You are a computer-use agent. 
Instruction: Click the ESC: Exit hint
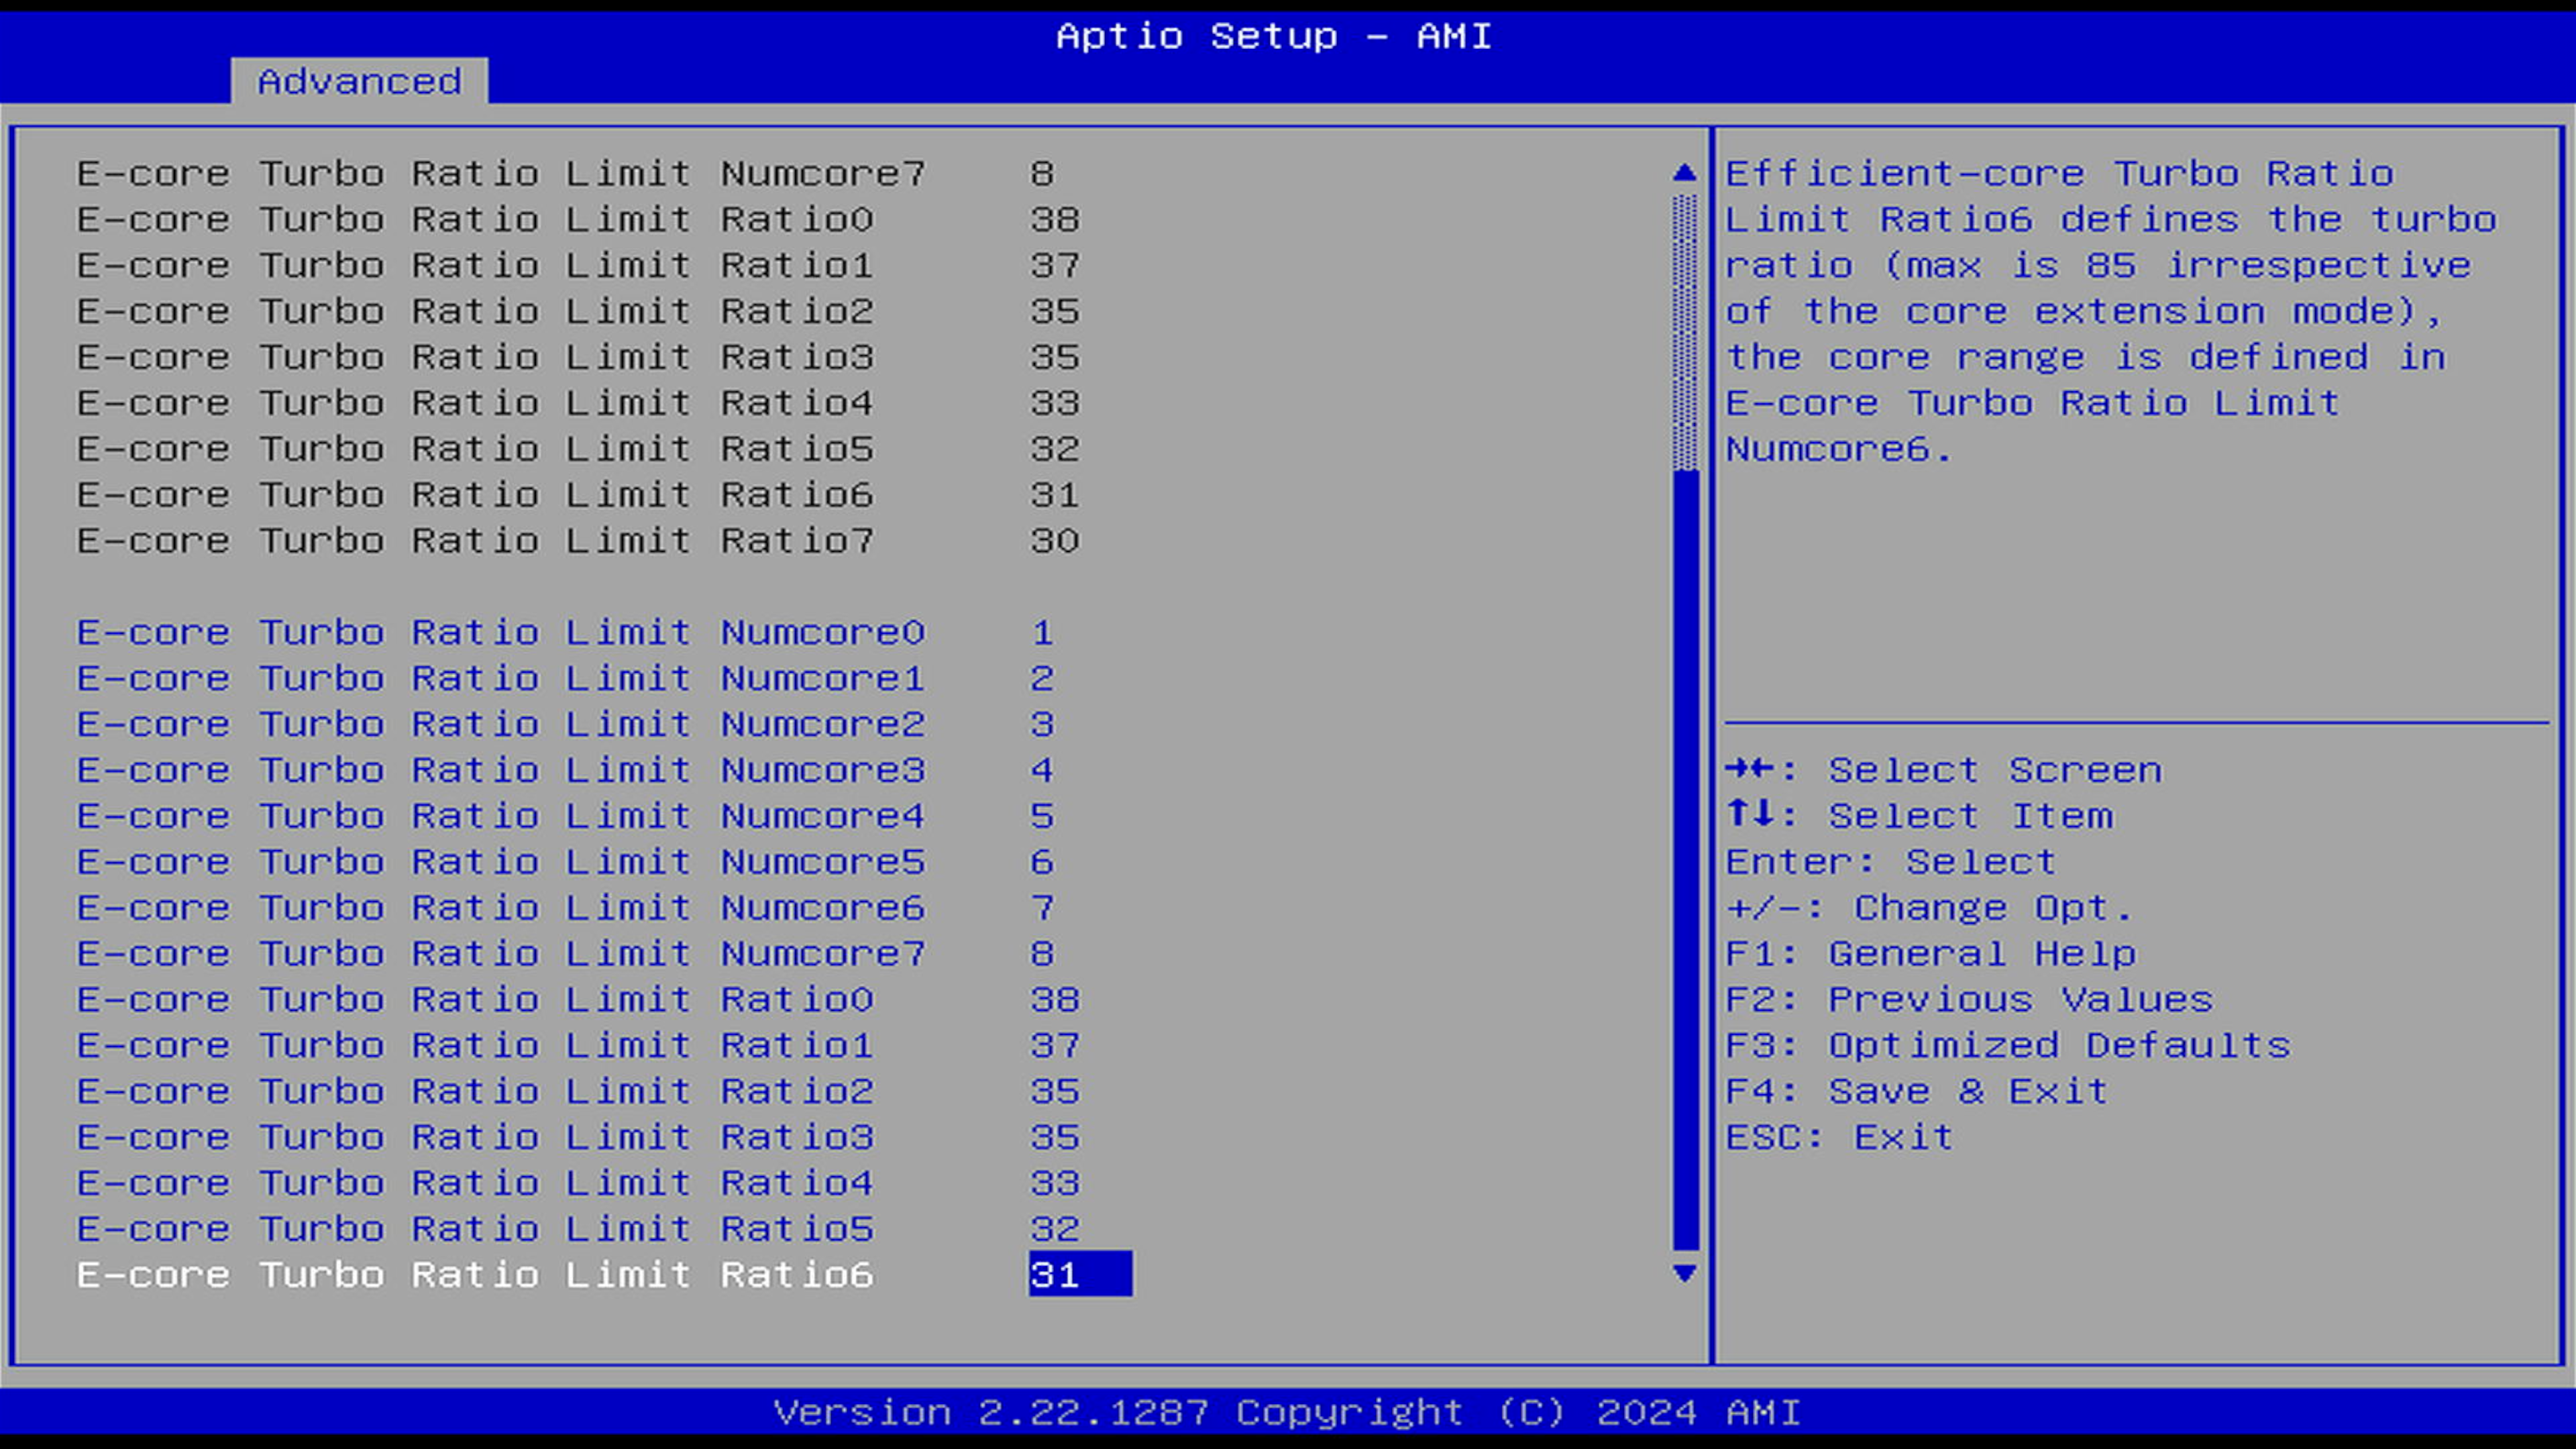click(1838, 1138)
